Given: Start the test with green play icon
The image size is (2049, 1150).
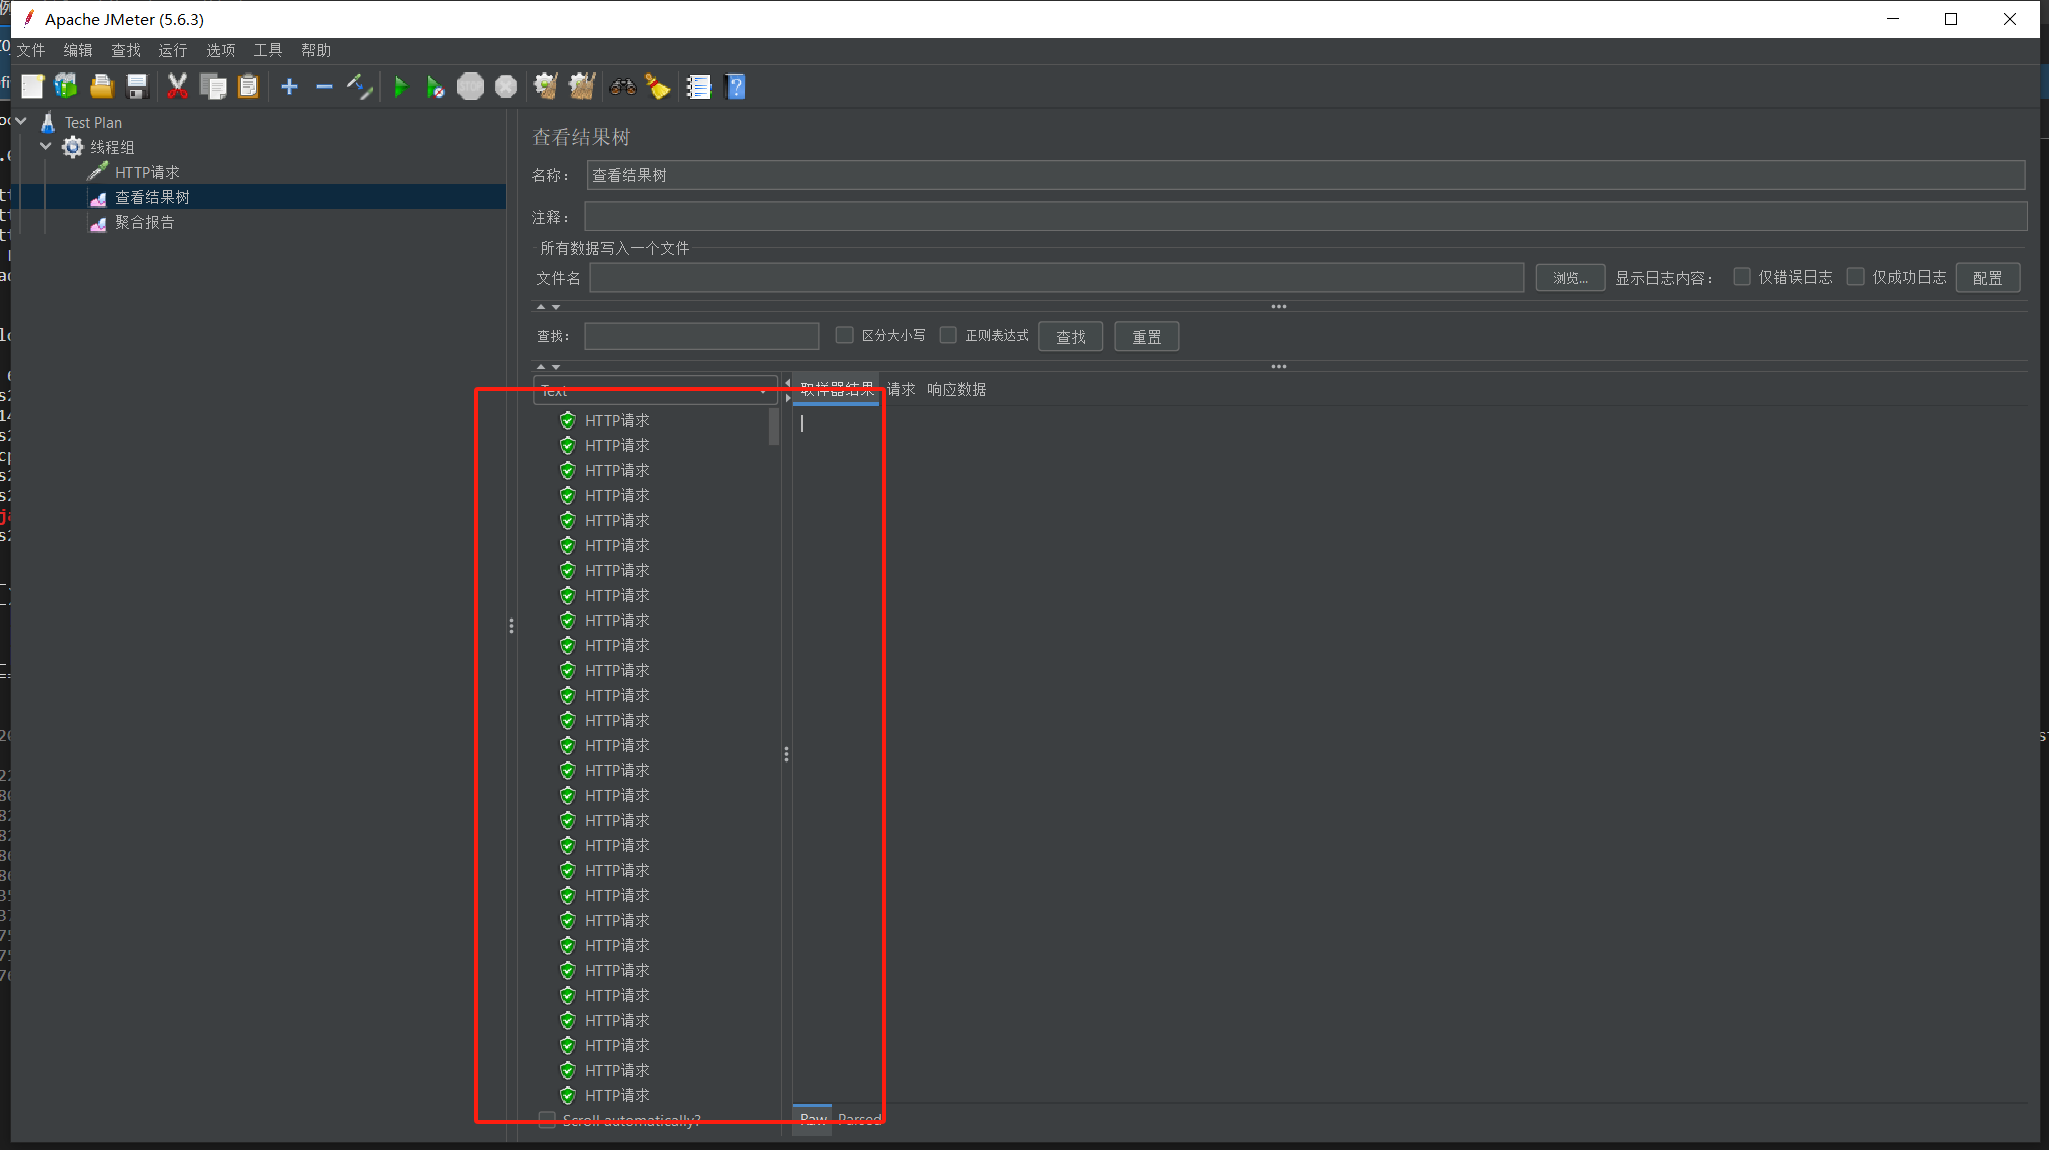Looking at the screenshot, I should coord(400,87).
